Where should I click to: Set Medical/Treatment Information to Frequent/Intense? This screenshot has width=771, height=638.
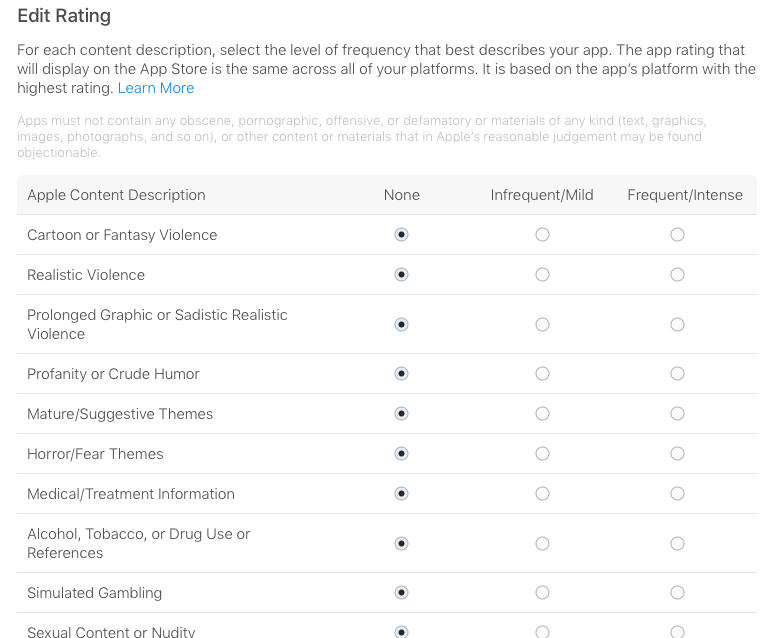[677, 493]
